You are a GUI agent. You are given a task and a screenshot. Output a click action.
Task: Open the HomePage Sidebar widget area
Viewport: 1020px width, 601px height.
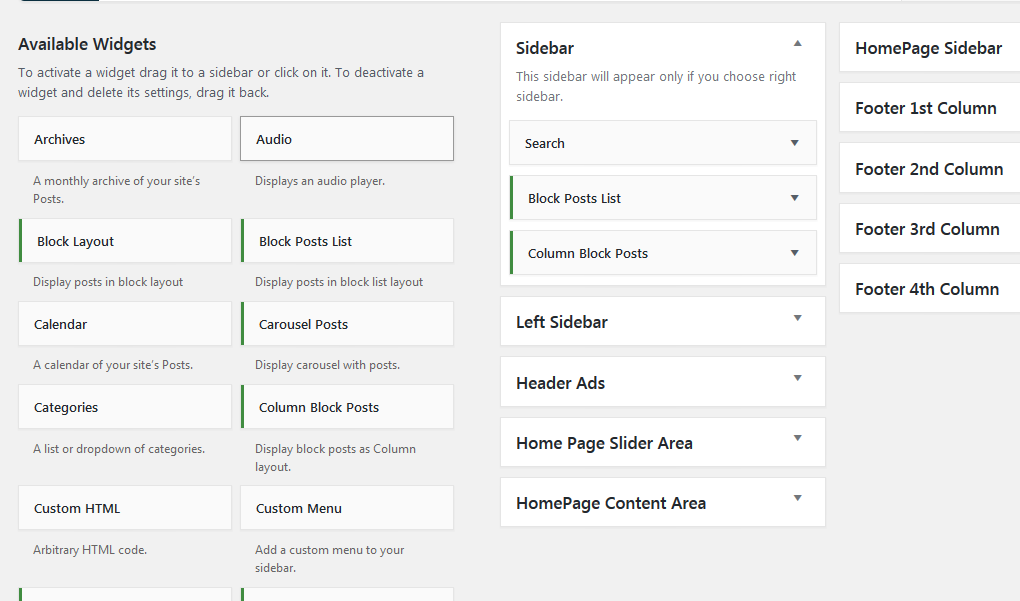click(x=928, y=48)
